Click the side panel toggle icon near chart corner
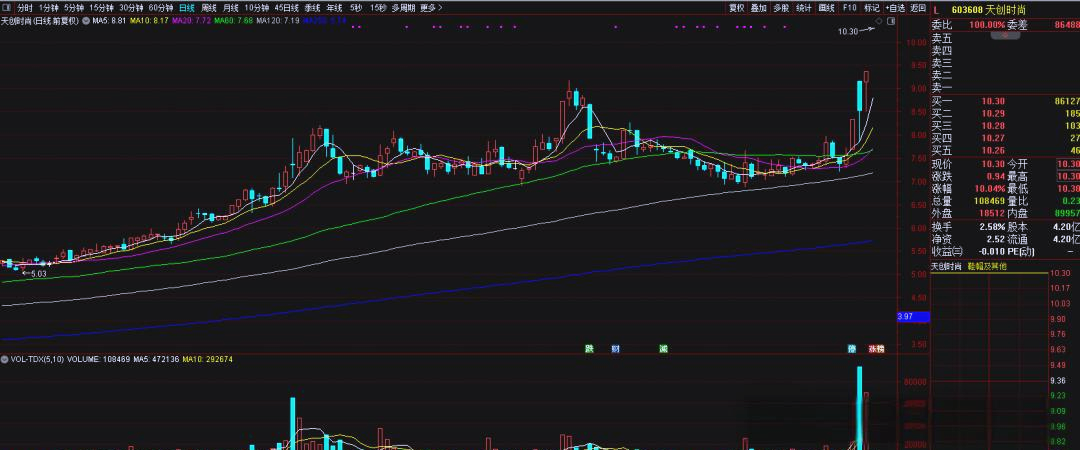 click(890, 21)
